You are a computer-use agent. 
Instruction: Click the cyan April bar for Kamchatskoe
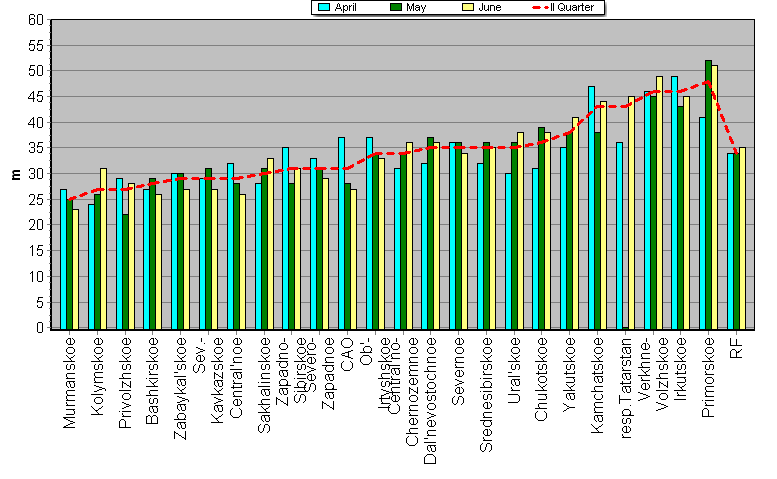coord(592,208)
